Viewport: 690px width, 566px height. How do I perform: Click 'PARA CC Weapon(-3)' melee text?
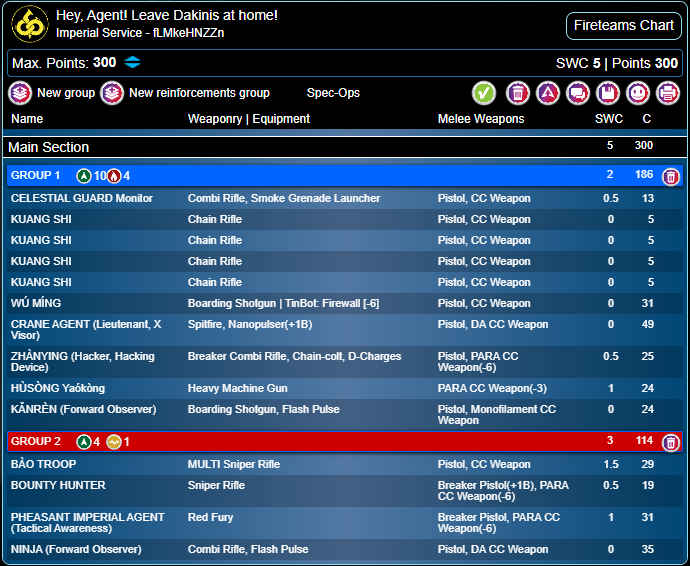click(492, 388)
